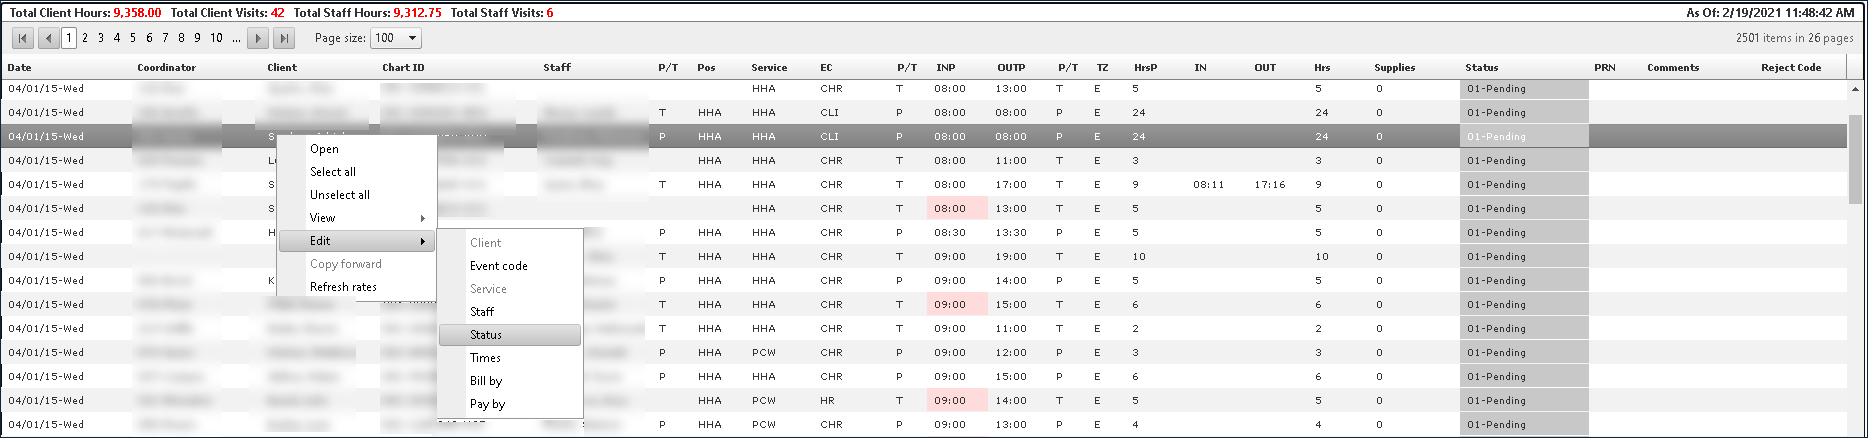Expand the Edit submenu arrow
The height and width of the screenshot is (438, 1868).
[x=423, y=241]
